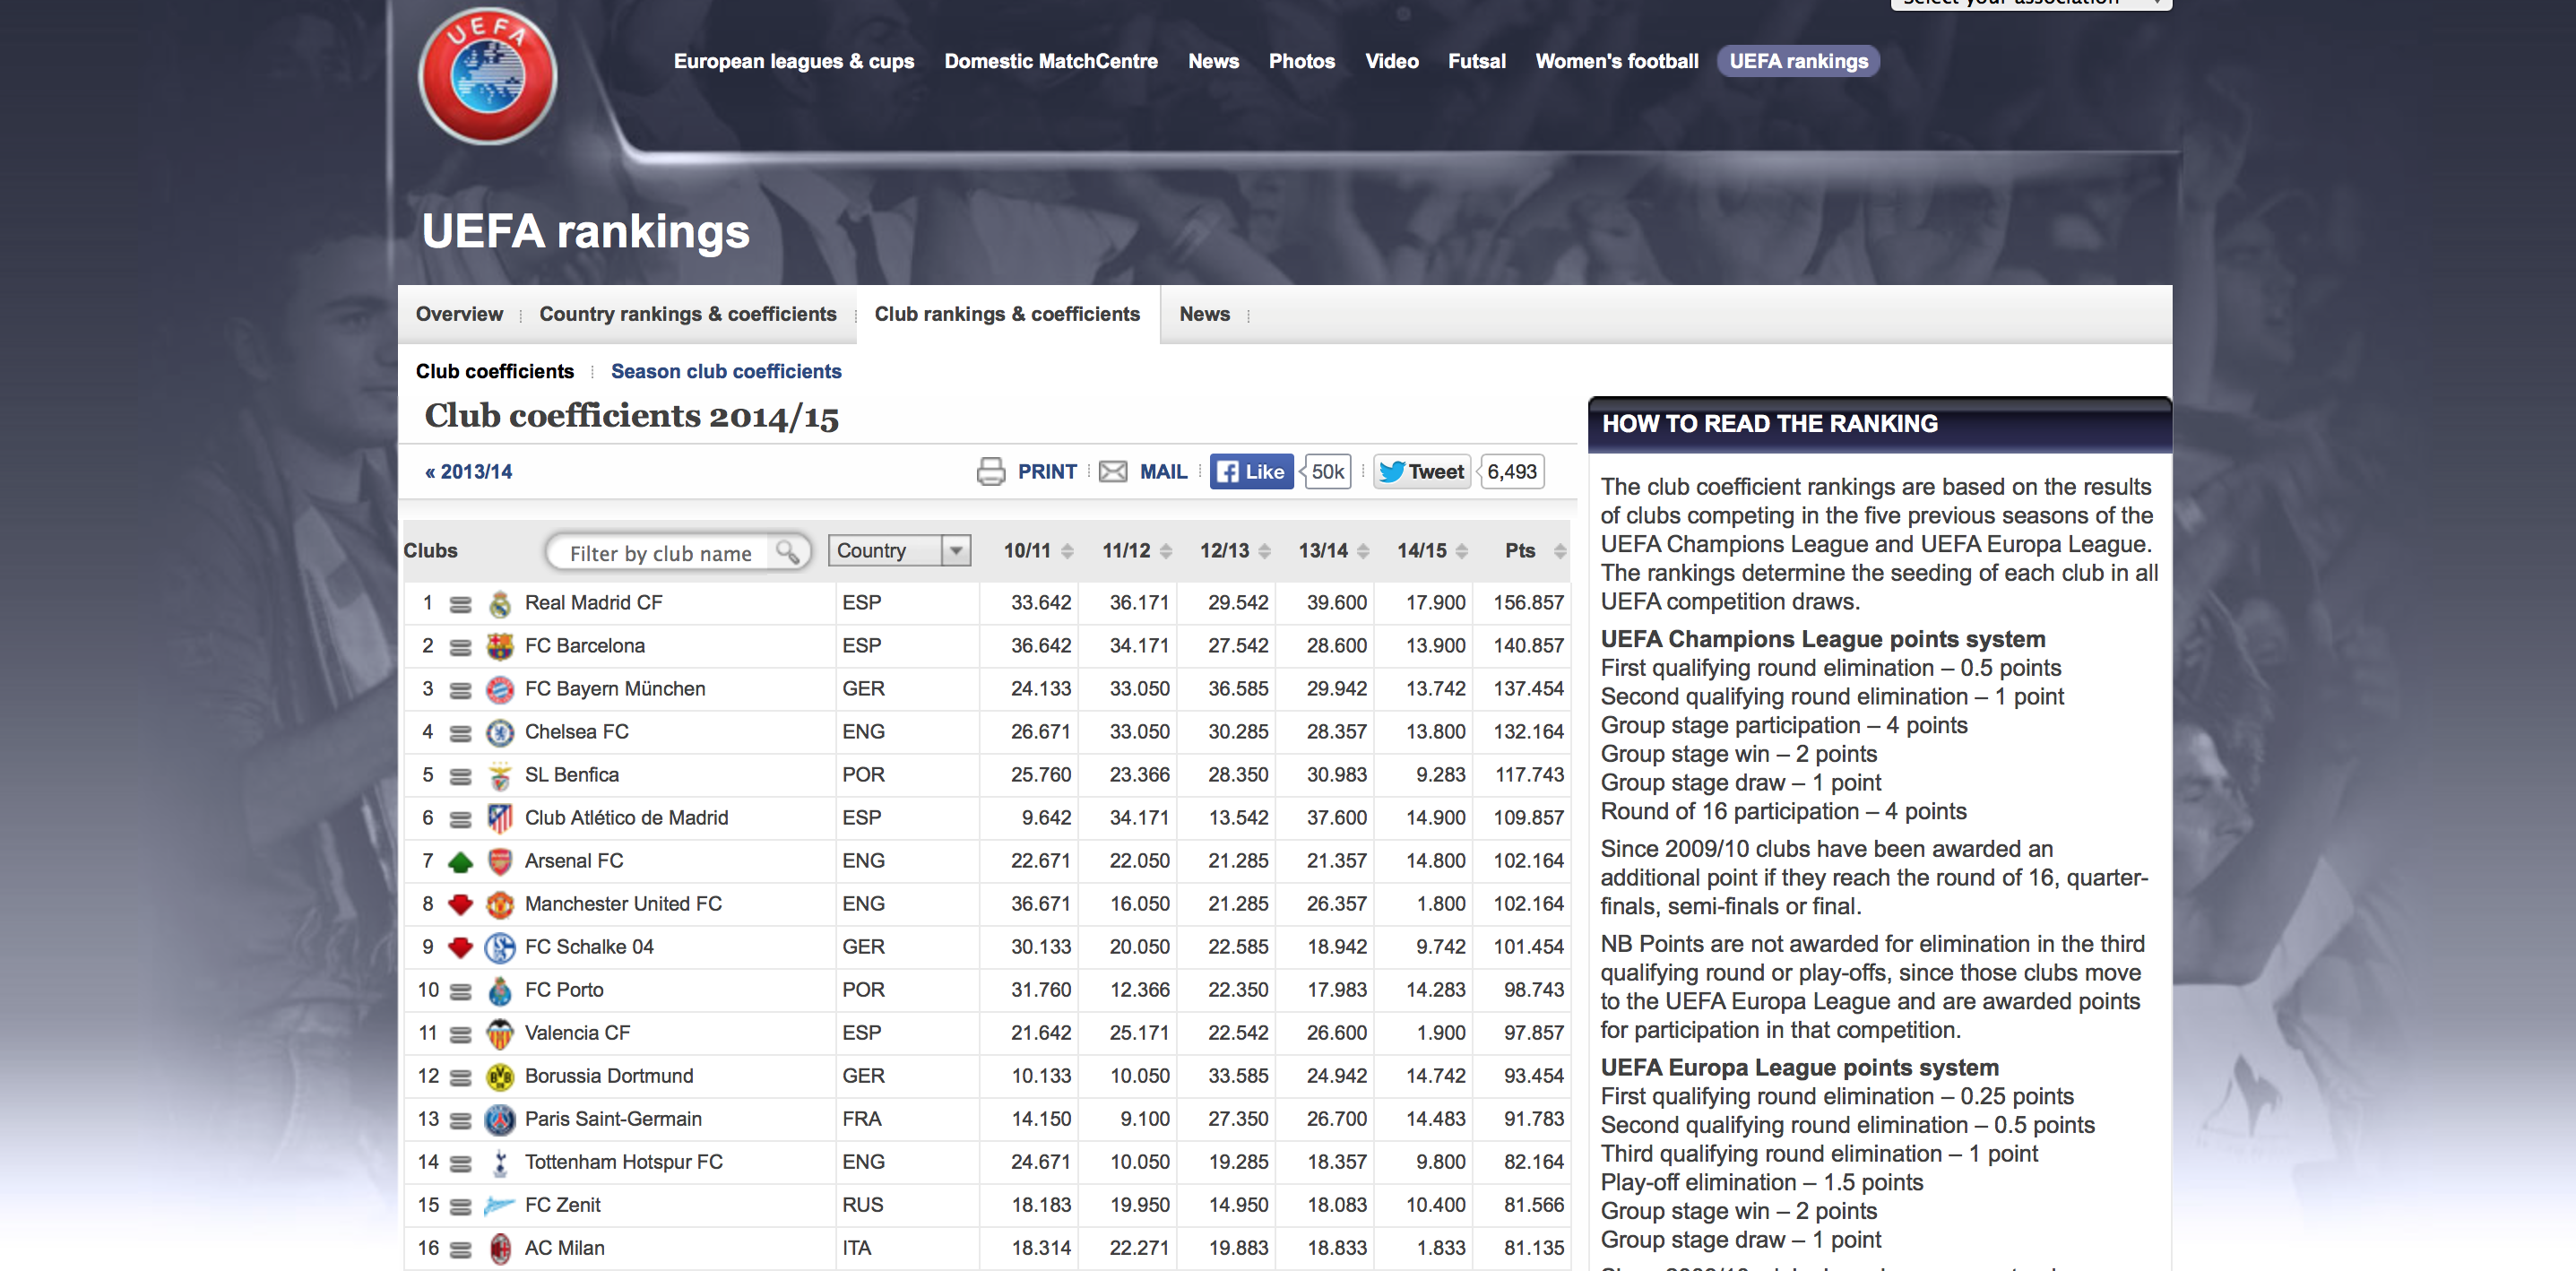Click the printer icon
This screenshot has width=2576, height=1271.
[x=990, y=471]
